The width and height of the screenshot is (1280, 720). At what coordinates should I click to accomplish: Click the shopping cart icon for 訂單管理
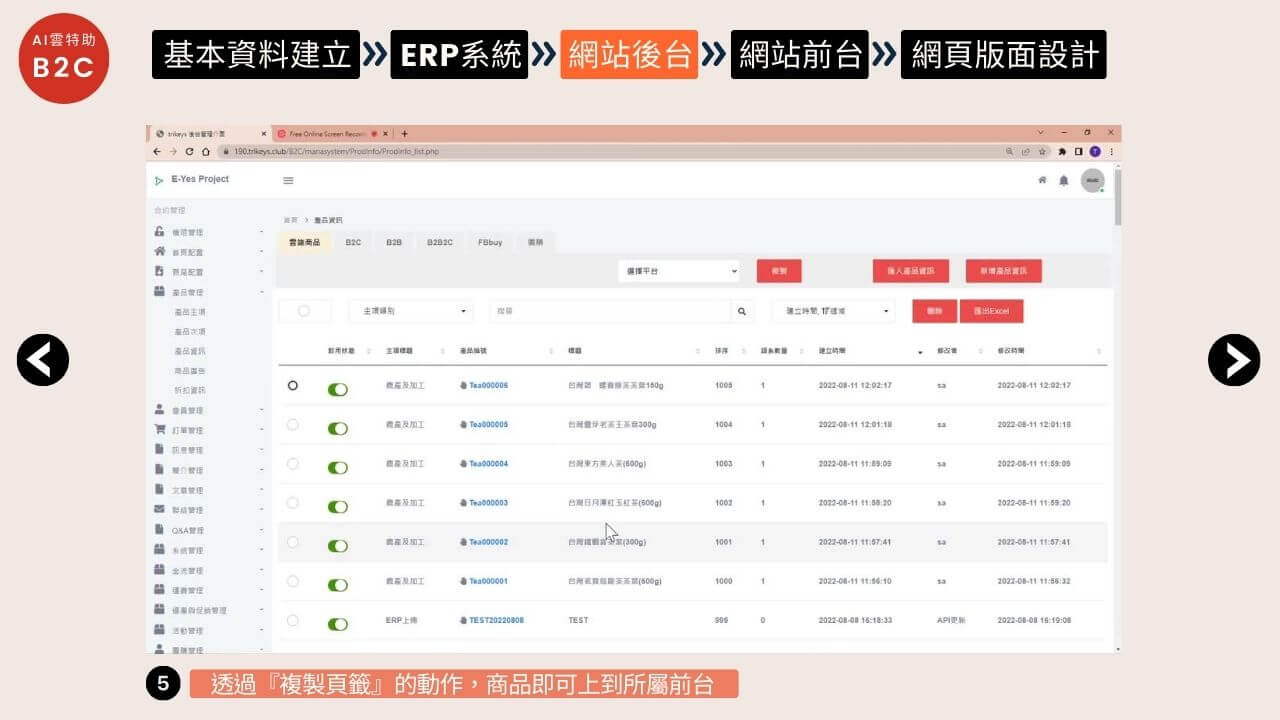click(x=159, y=430)
